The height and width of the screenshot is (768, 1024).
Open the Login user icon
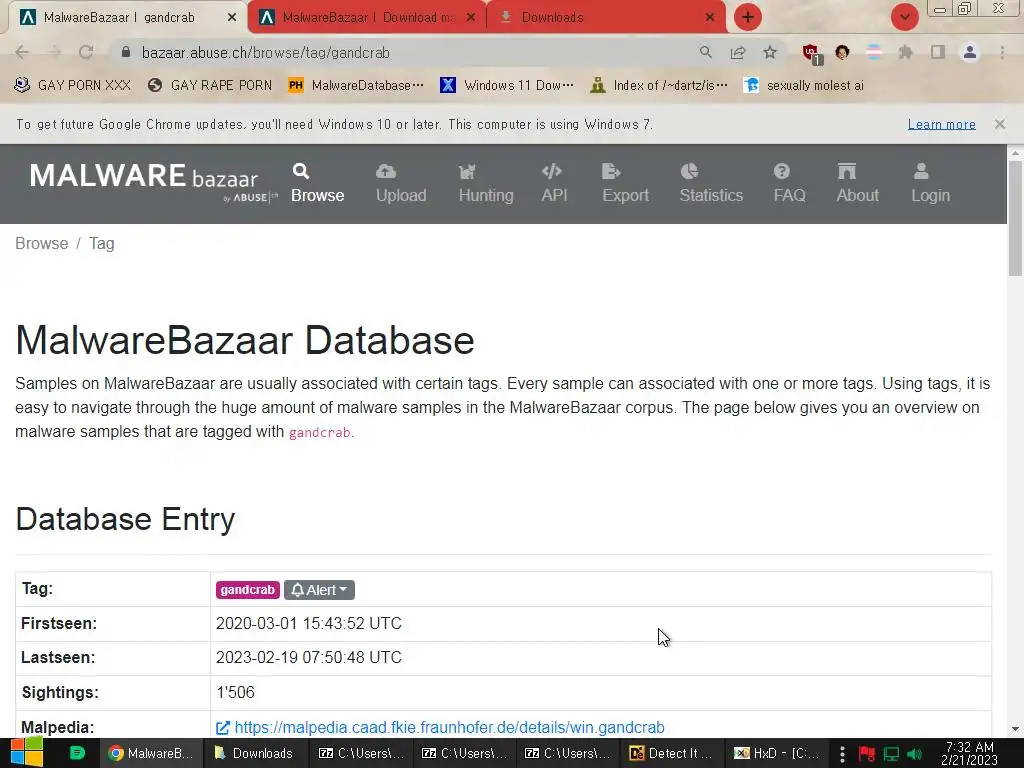click(x=921, y=171)
